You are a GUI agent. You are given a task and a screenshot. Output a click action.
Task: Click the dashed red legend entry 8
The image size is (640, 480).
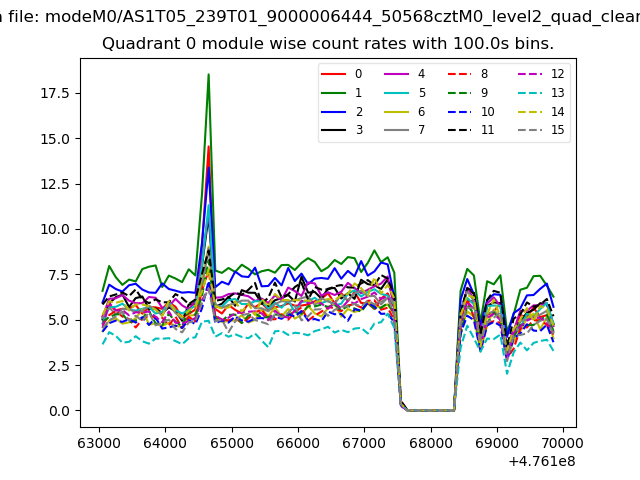tap(457, 74)
